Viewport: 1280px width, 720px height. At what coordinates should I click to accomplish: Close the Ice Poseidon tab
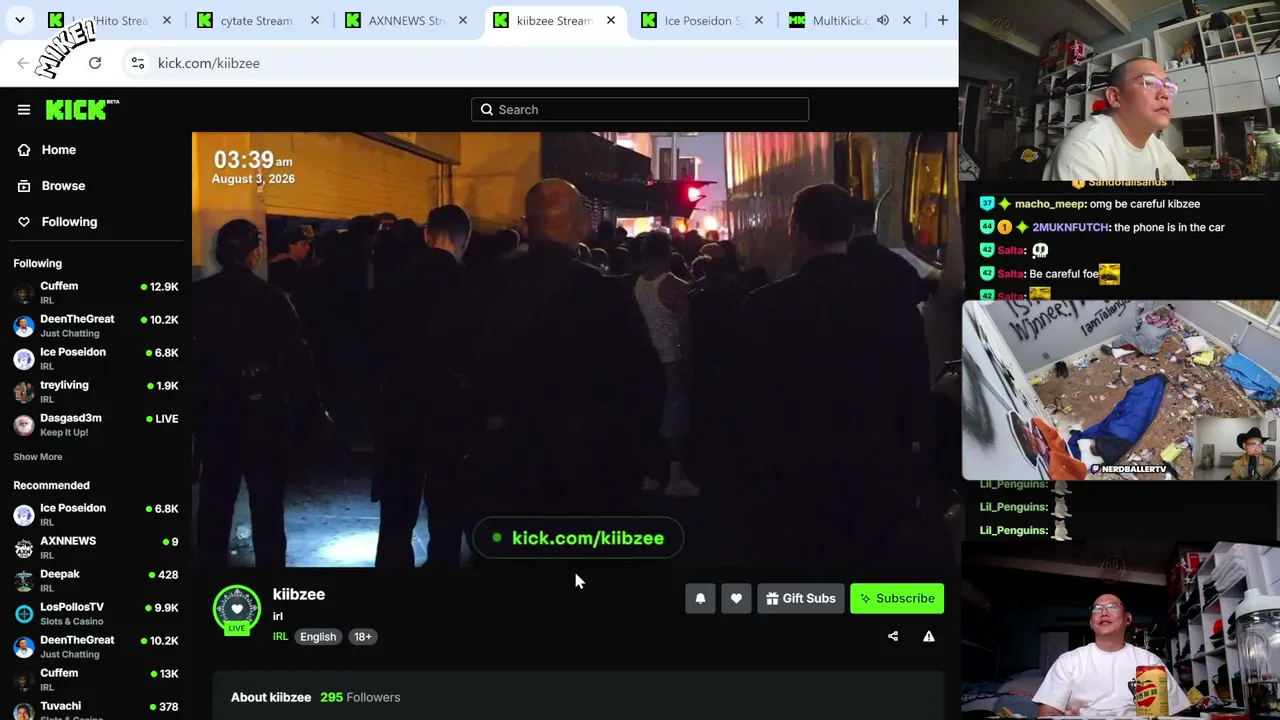coord(759,20)
